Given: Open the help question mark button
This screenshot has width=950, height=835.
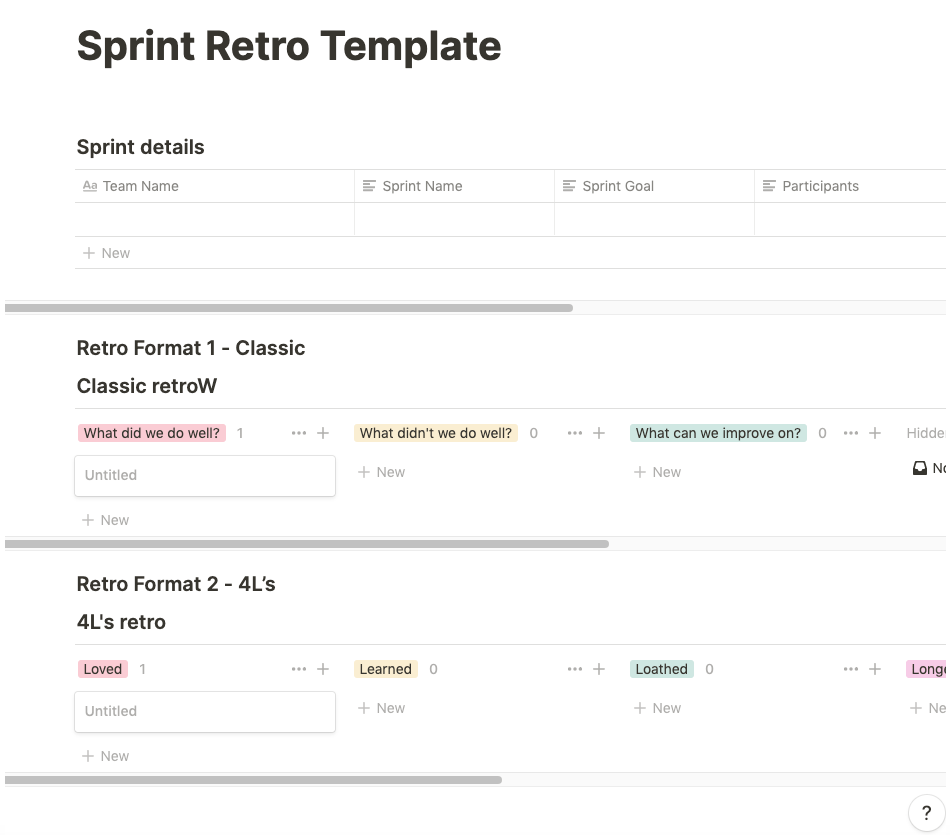Looking at the screenshot, I should 926,813.
